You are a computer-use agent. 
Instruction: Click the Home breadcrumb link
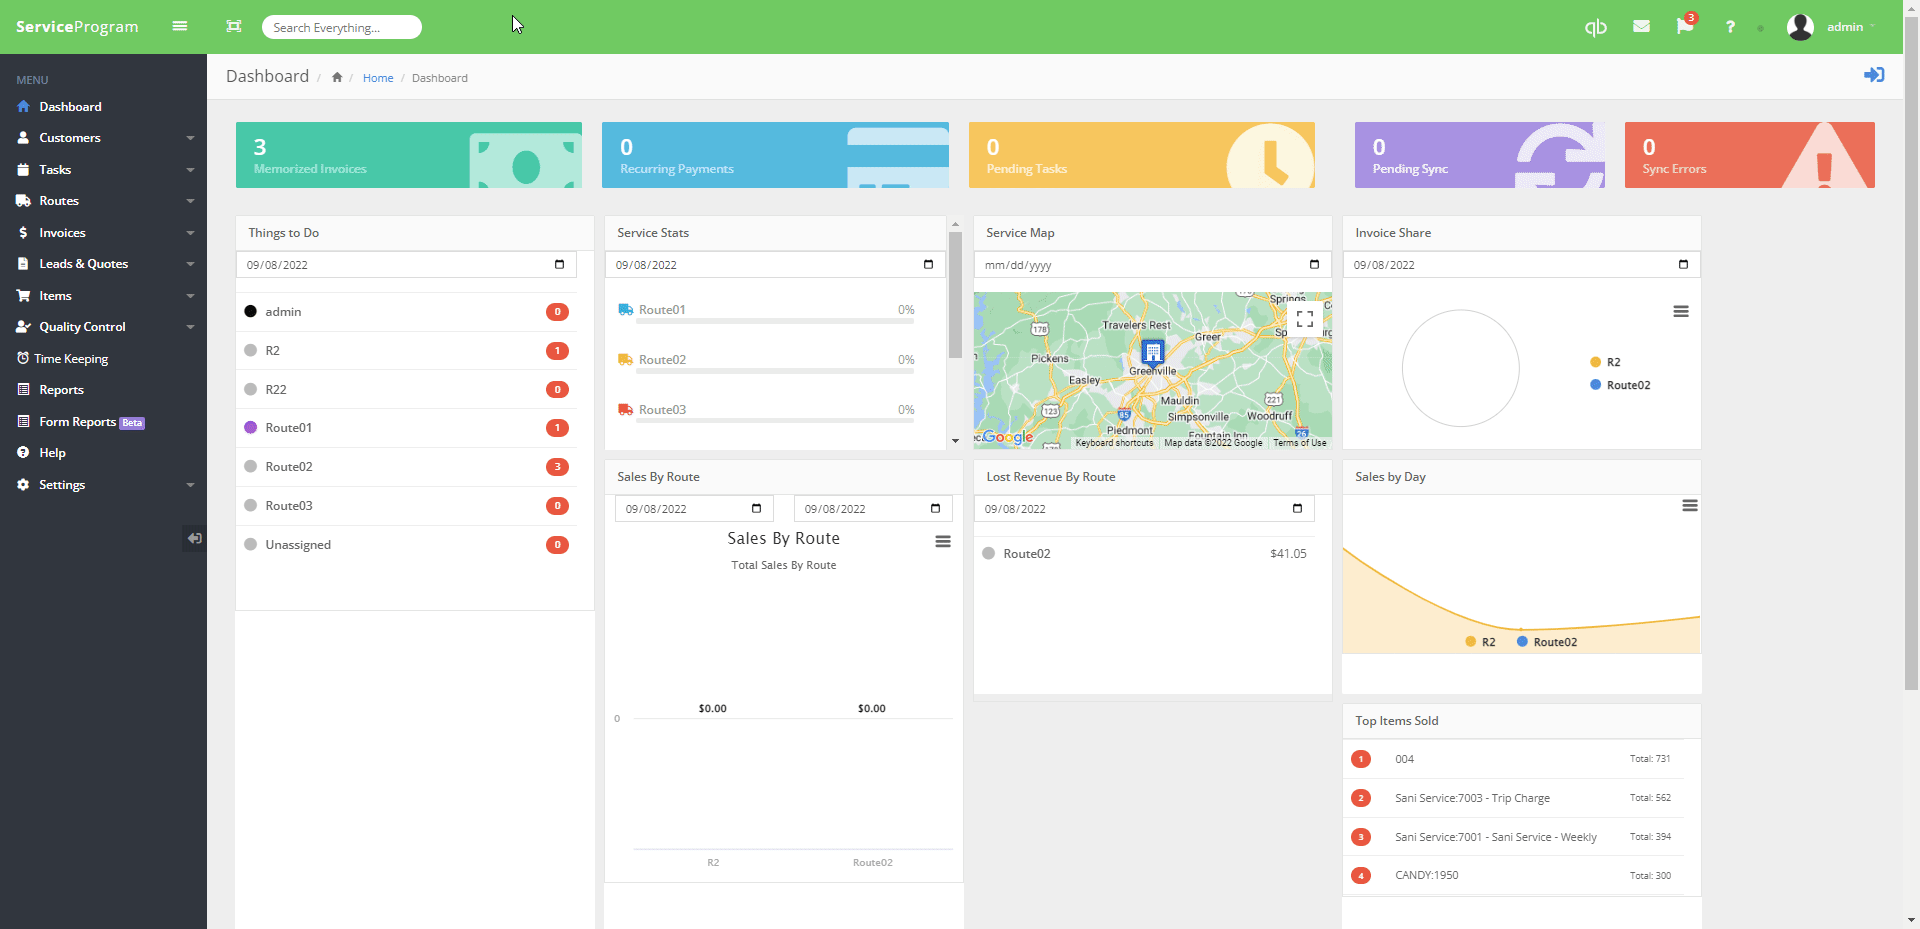(x=378, y=78)
